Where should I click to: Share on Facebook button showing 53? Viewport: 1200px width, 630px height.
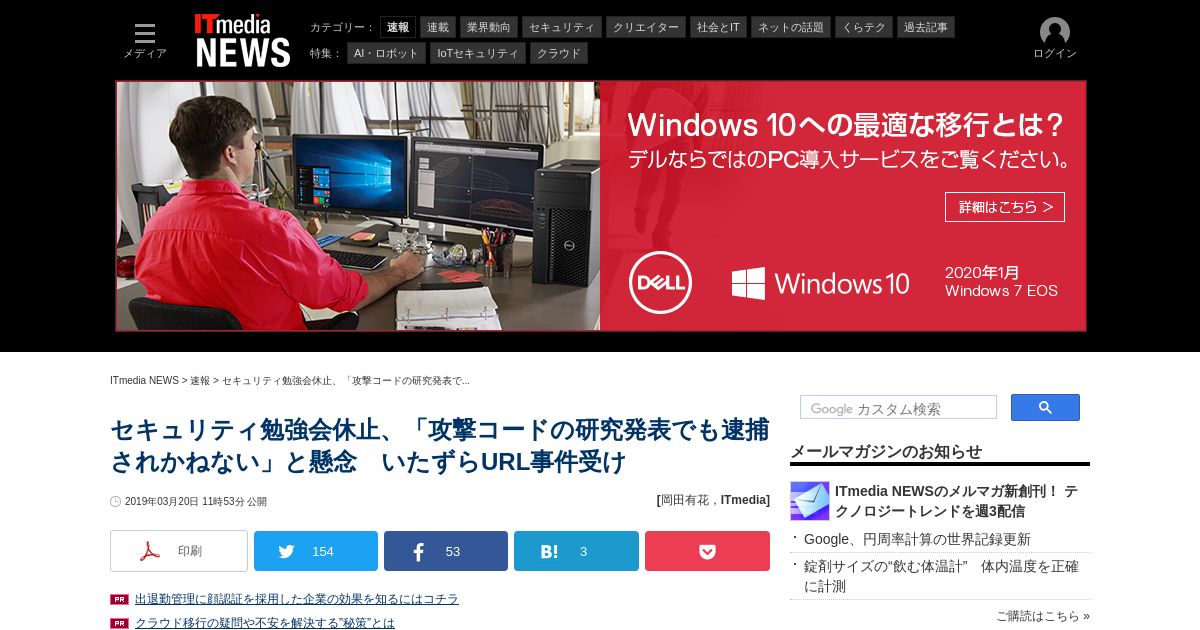[446, 551]
